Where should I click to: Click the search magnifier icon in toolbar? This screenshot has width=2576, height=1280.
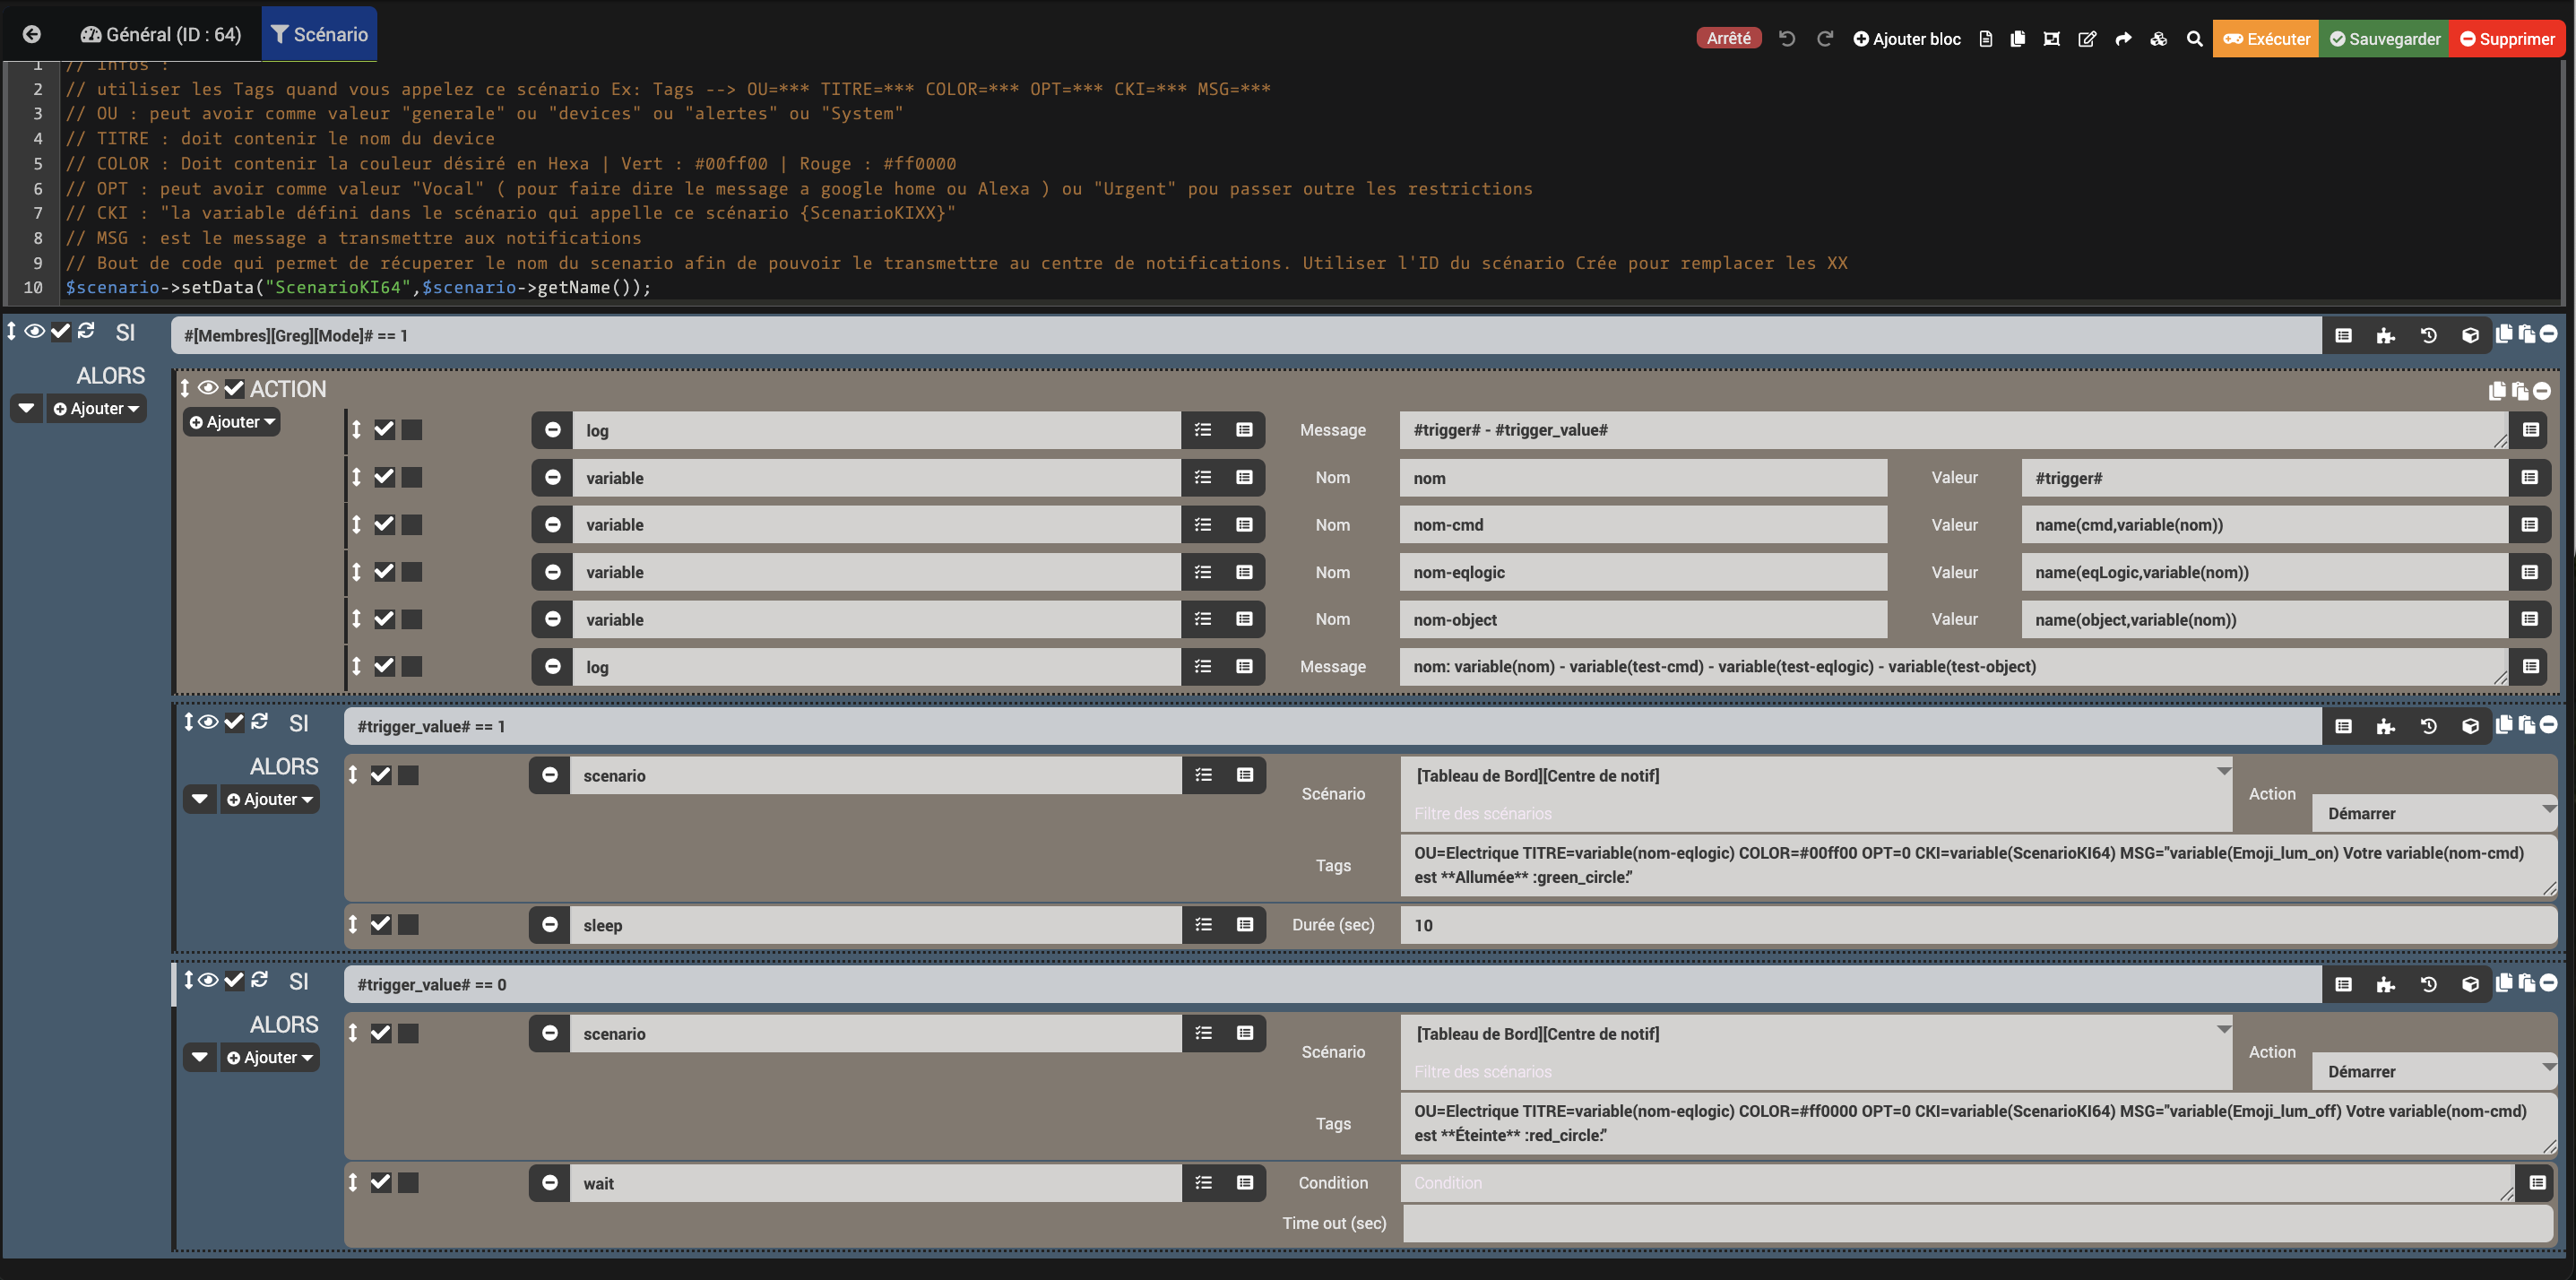point(2194,39)
